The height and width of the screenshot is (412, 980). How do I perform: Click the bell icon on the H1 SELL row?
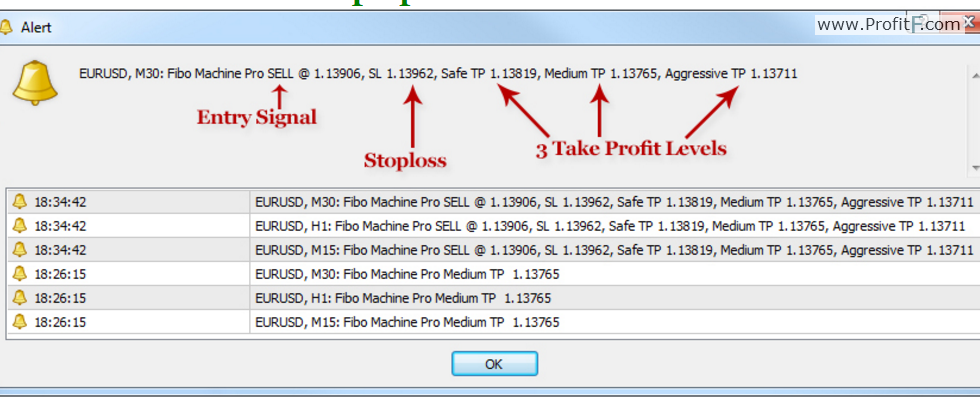pyautogui.click(x=20, y=225)
